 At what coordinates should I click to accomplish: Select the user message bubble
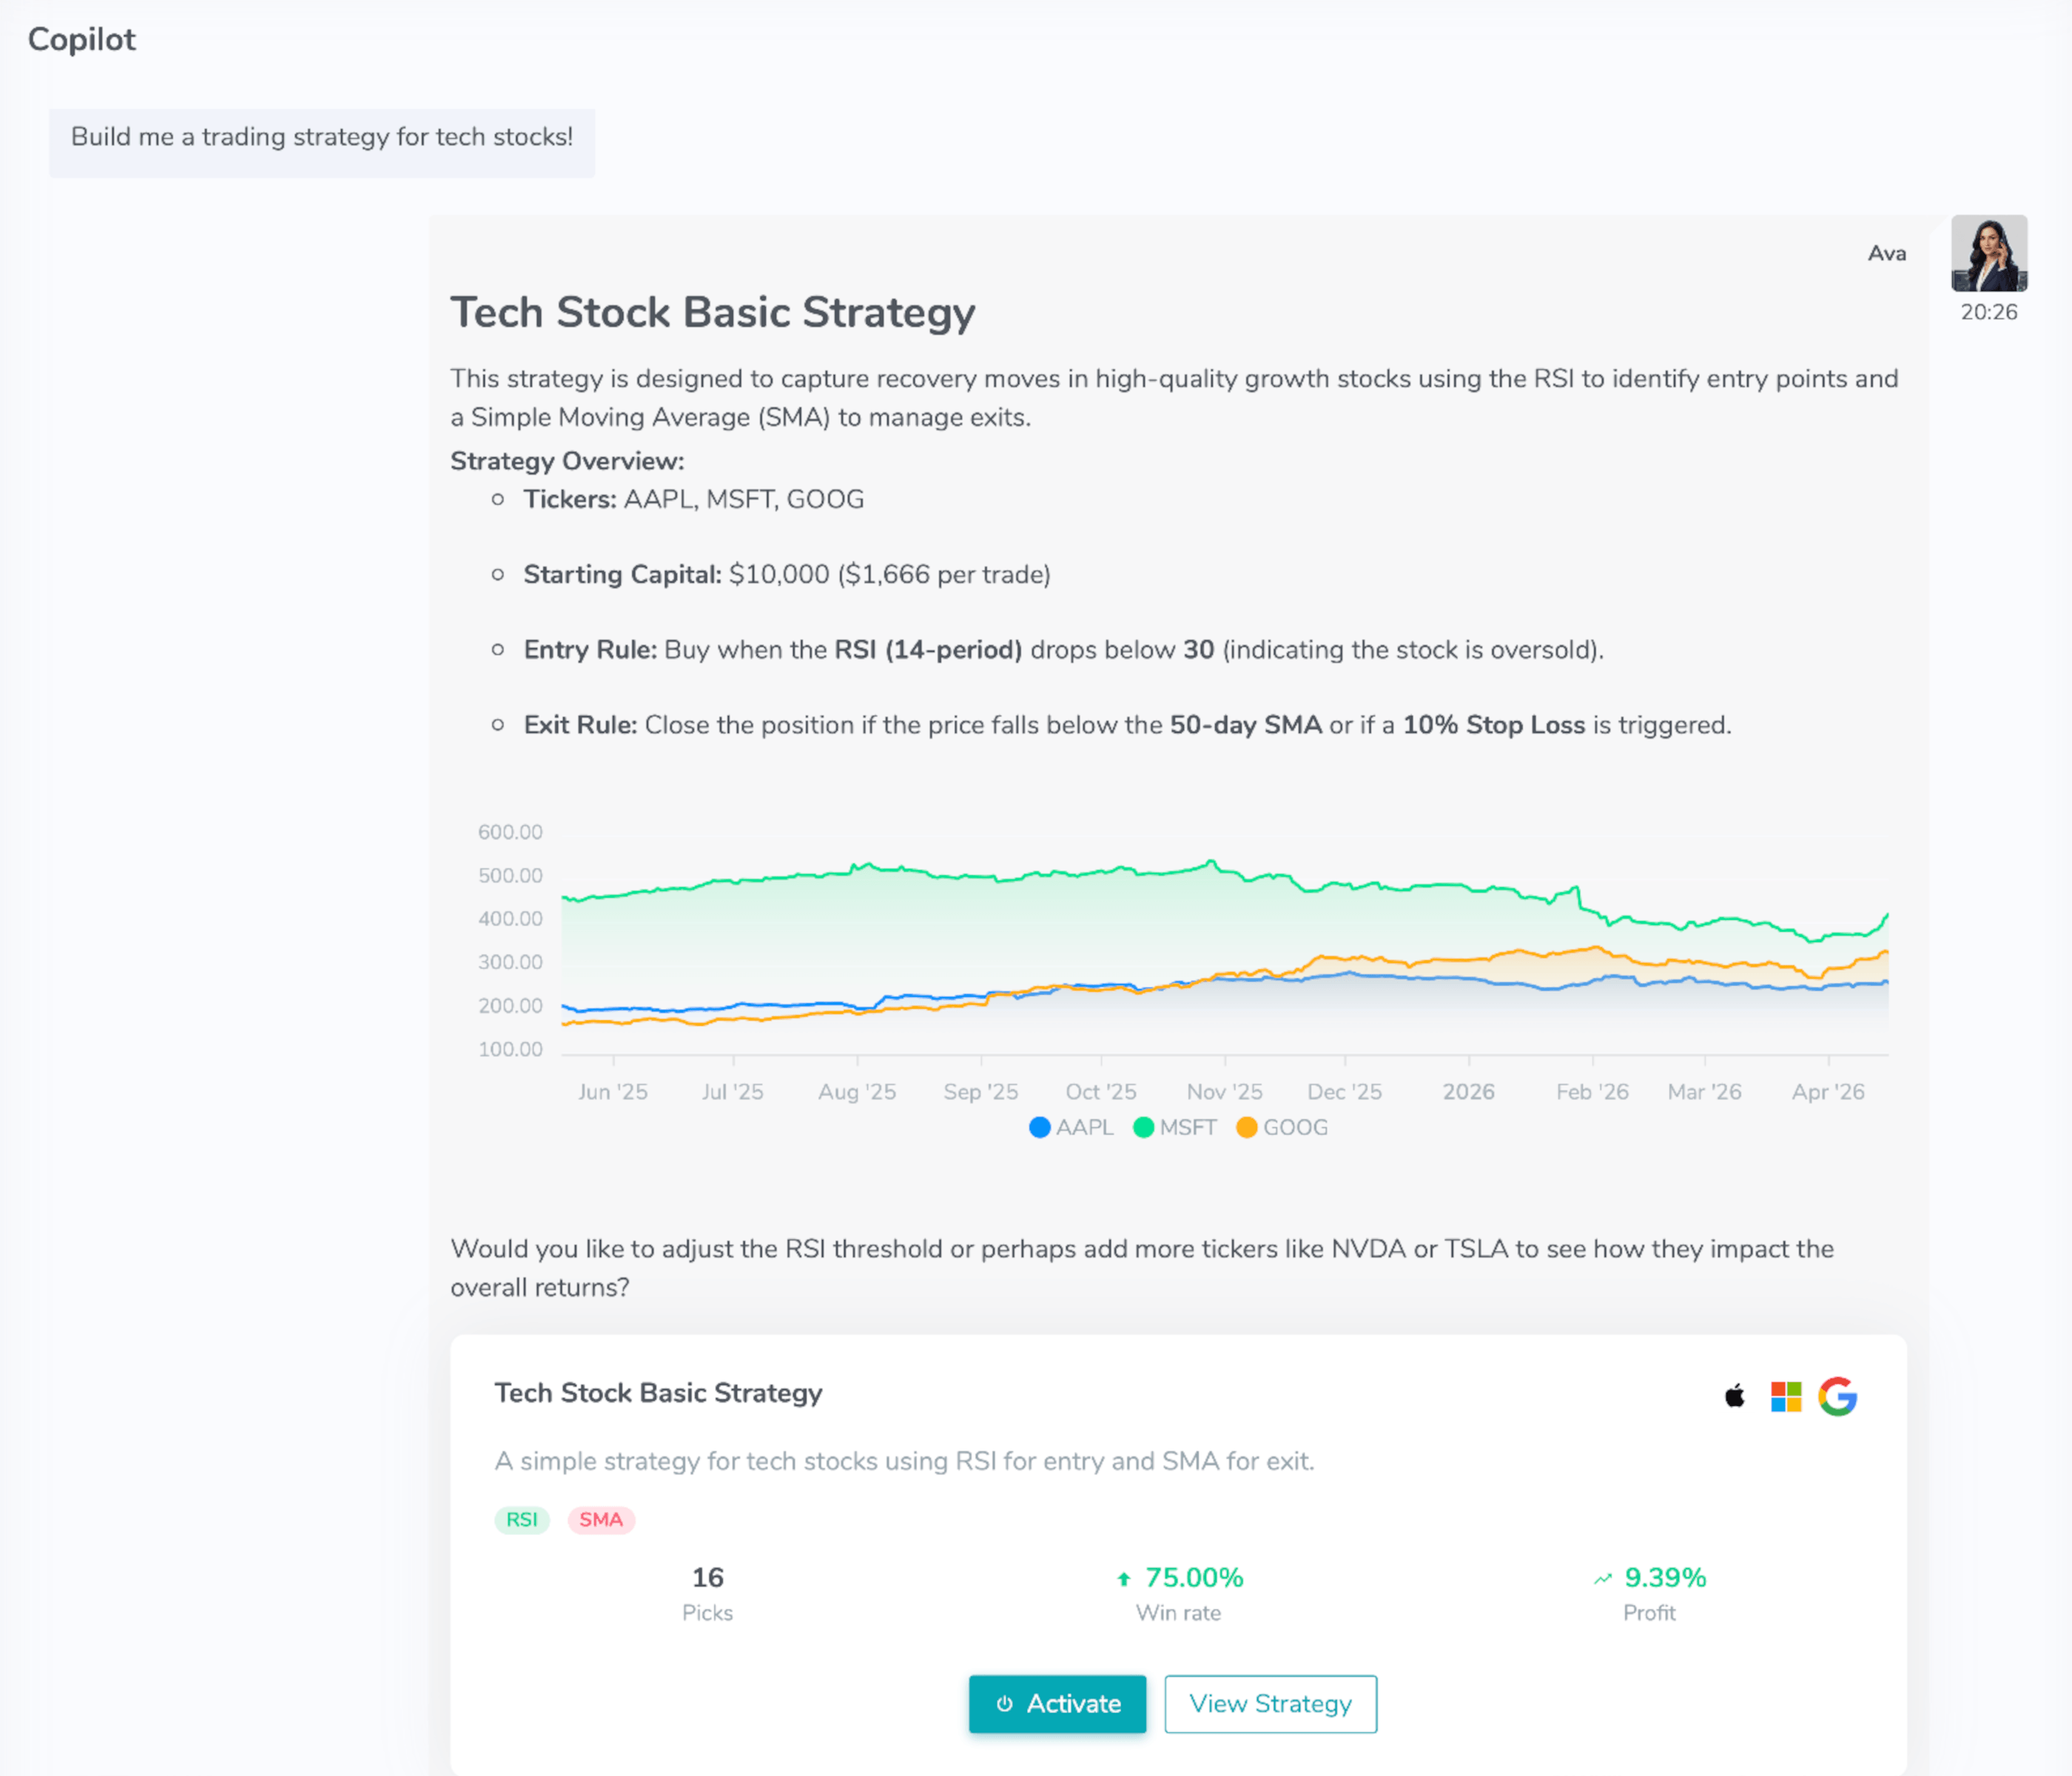click(x=322, y=137)
